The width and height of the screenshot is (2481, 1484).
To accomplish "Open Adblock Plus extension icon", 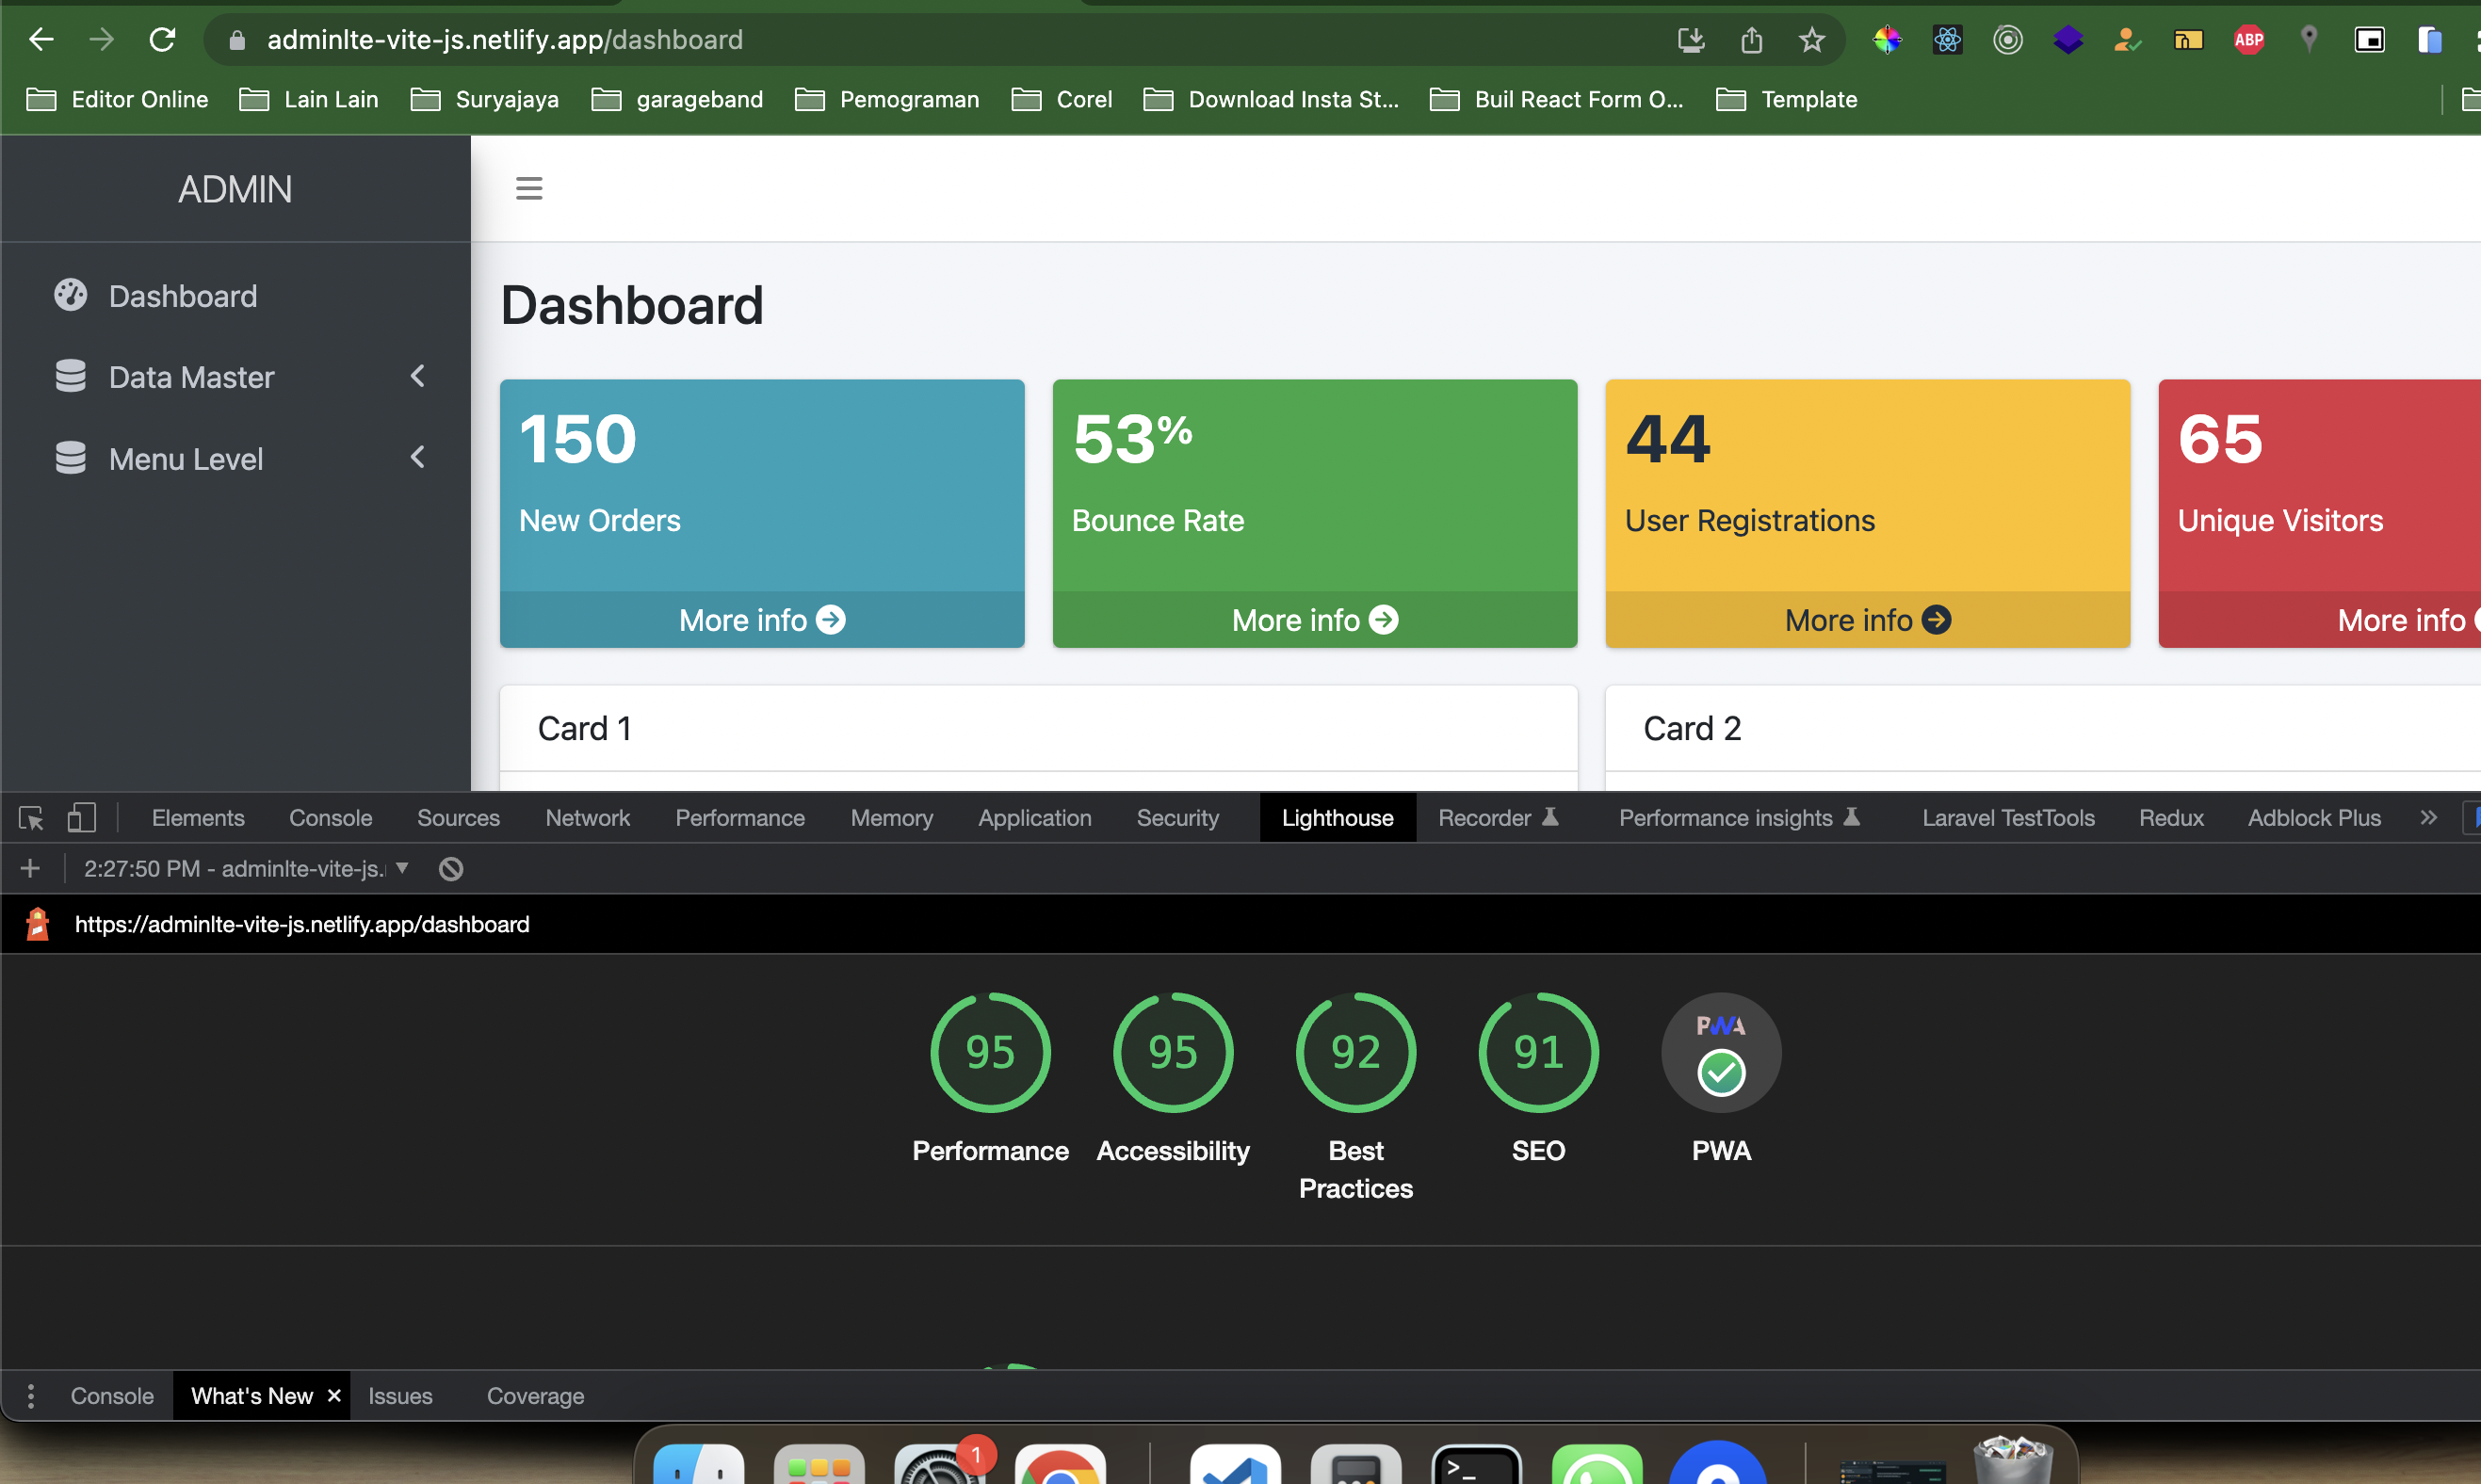I will pos(2248,40).
